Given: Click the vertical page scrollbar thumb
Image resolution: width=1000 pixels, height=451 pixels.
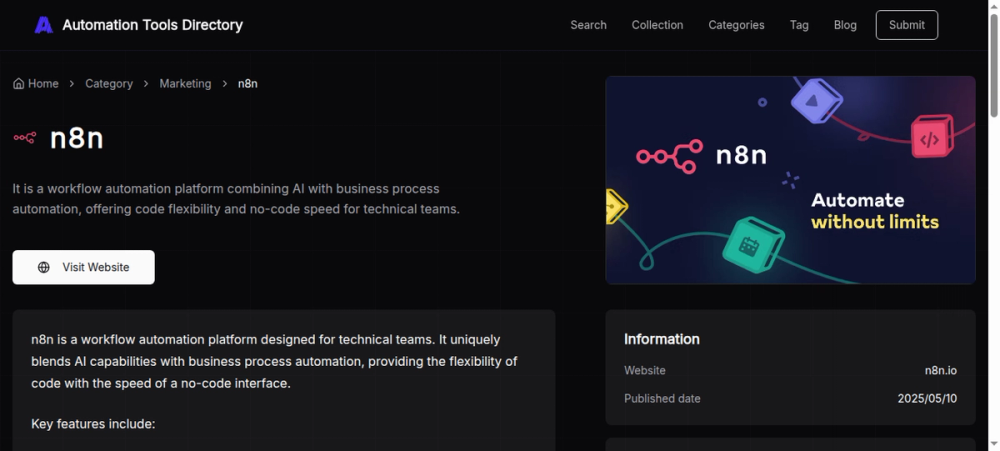Looking at the screenshot, I should pyautogui.click(x=994, y=65).
